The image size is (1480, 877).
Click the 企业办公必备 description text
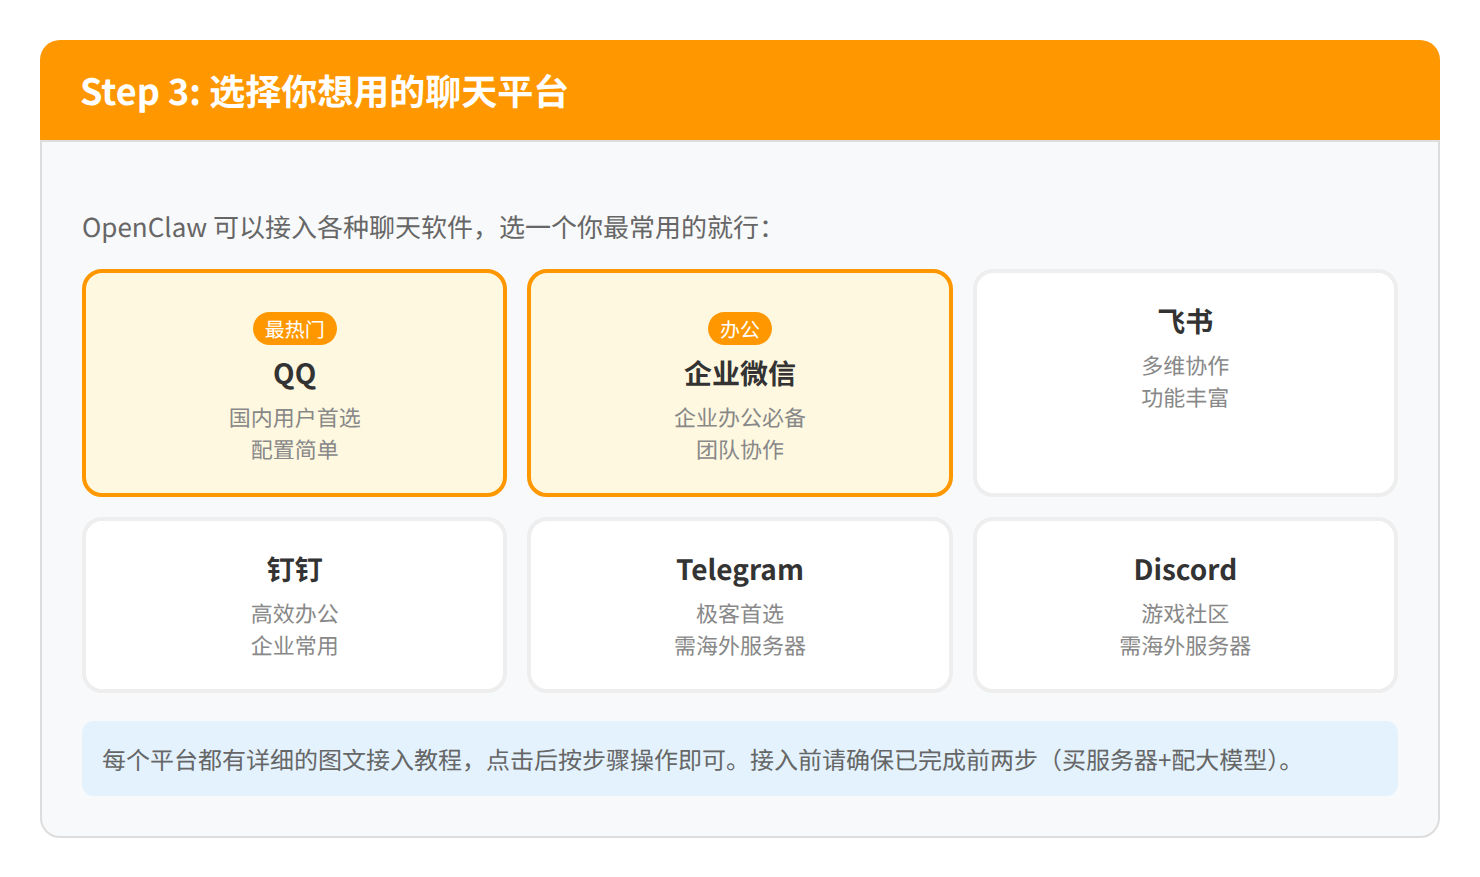pyautogui.click(x=739, y=418)
